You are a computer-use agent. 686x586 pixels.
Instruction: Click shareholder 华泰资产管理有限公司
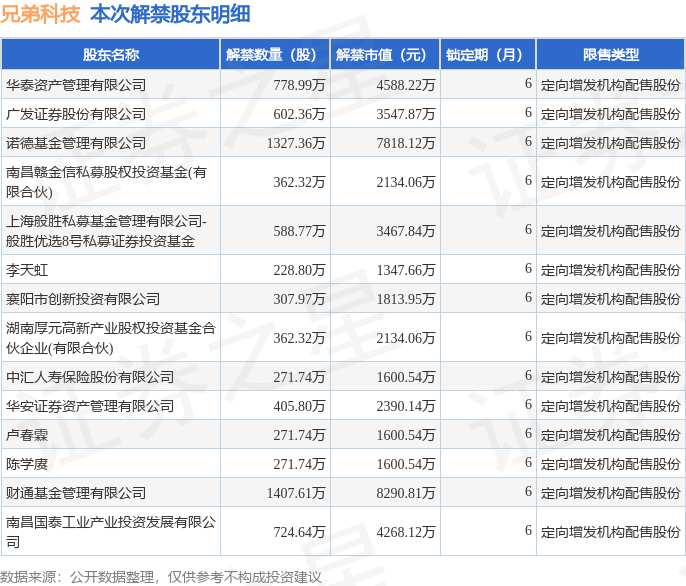[x=75, y=85]
